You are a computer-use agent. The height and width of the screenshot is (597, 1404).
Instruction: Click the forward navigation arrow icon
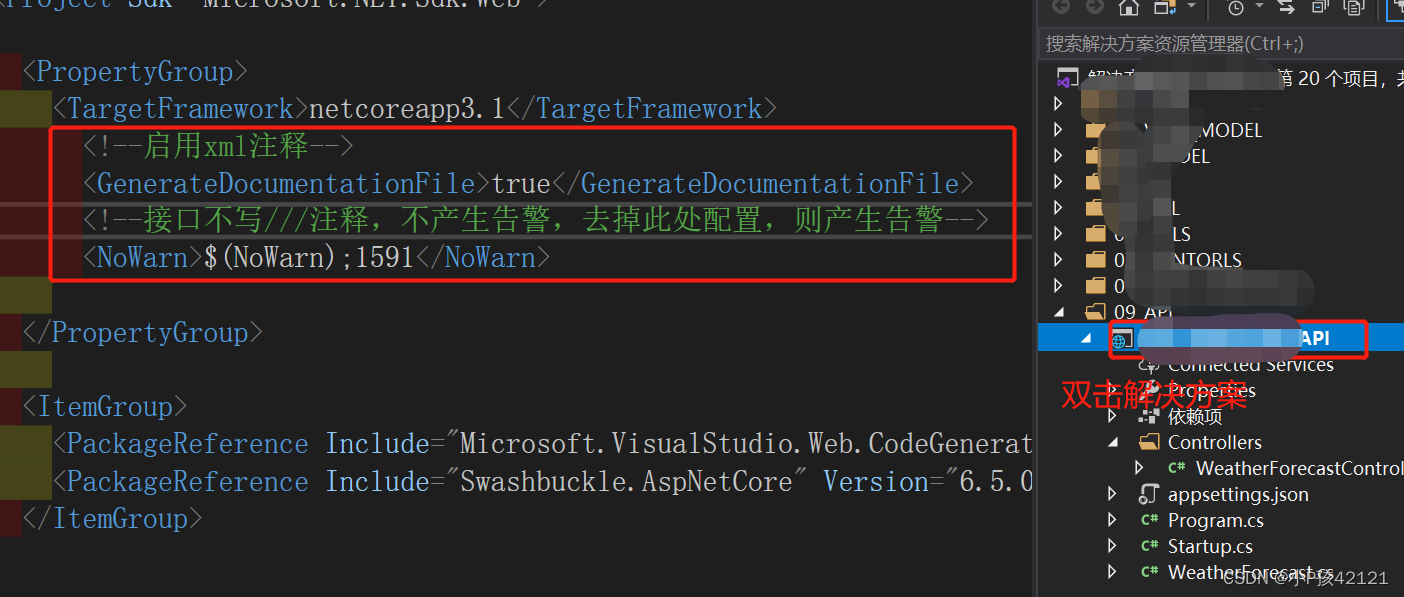pyautogui.click(x=1095, y=8)
